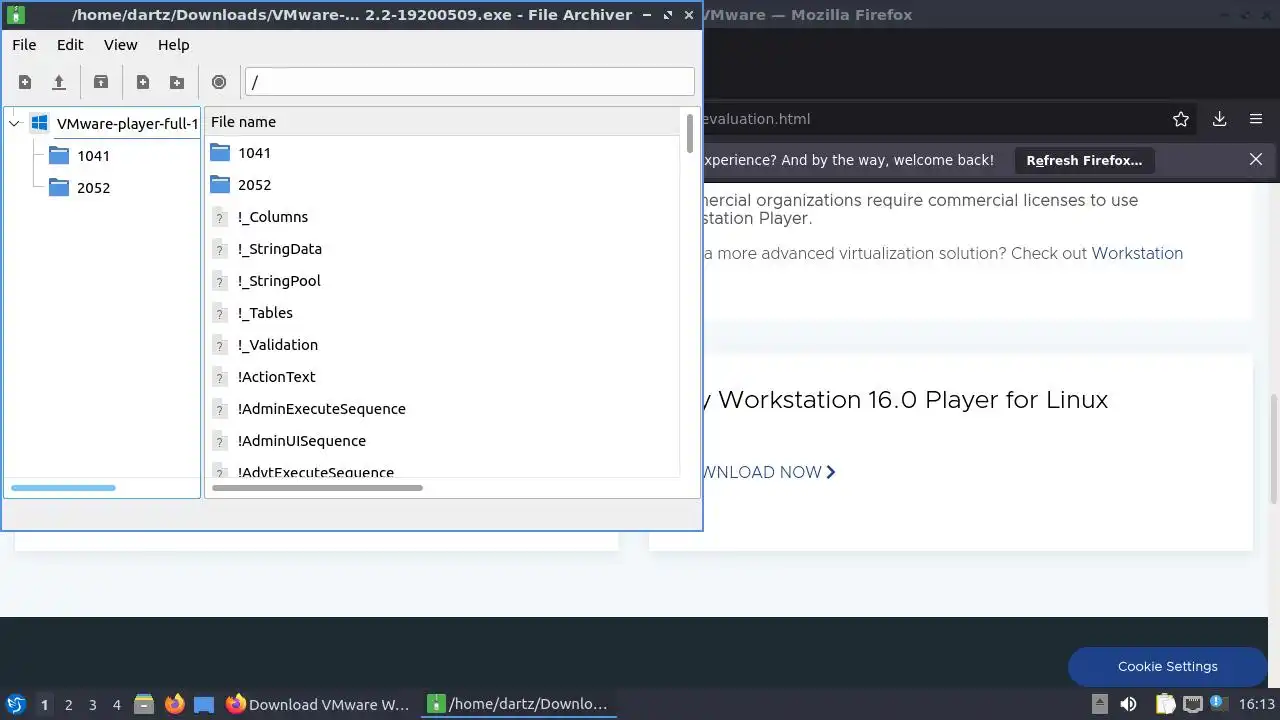Viewport: 1280px width, 720px height.
Task: Click the show desktop panel icon
Action: 204,705
